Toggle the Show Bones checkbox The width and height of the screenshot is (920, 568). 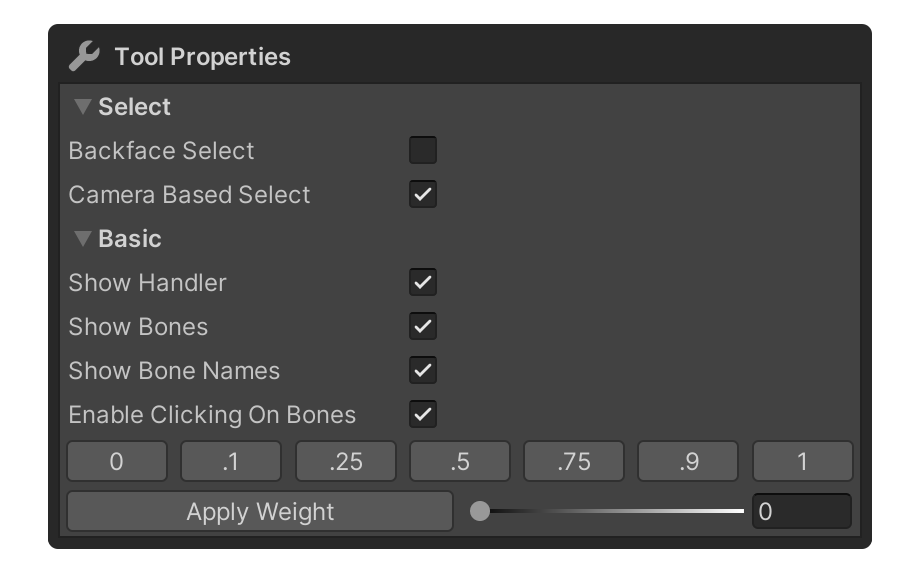423,327
